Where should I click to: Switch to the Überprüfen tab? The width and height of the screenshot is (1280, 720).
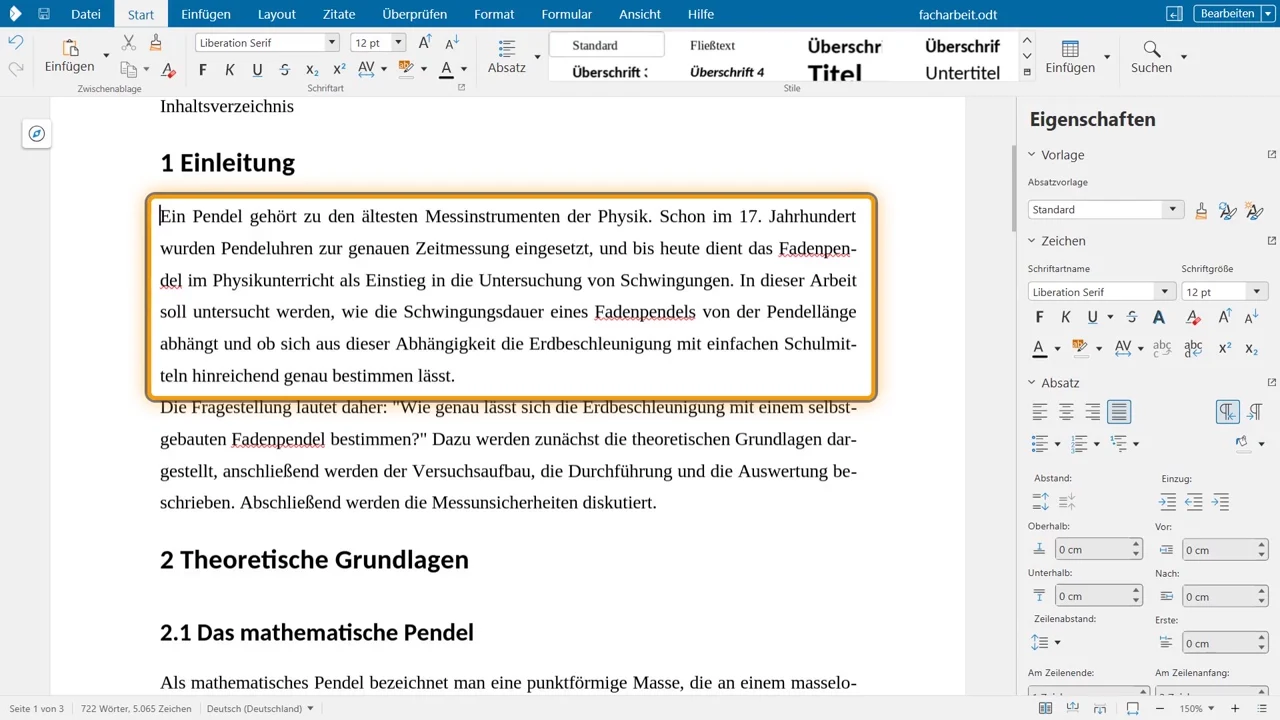pos(415,14)
